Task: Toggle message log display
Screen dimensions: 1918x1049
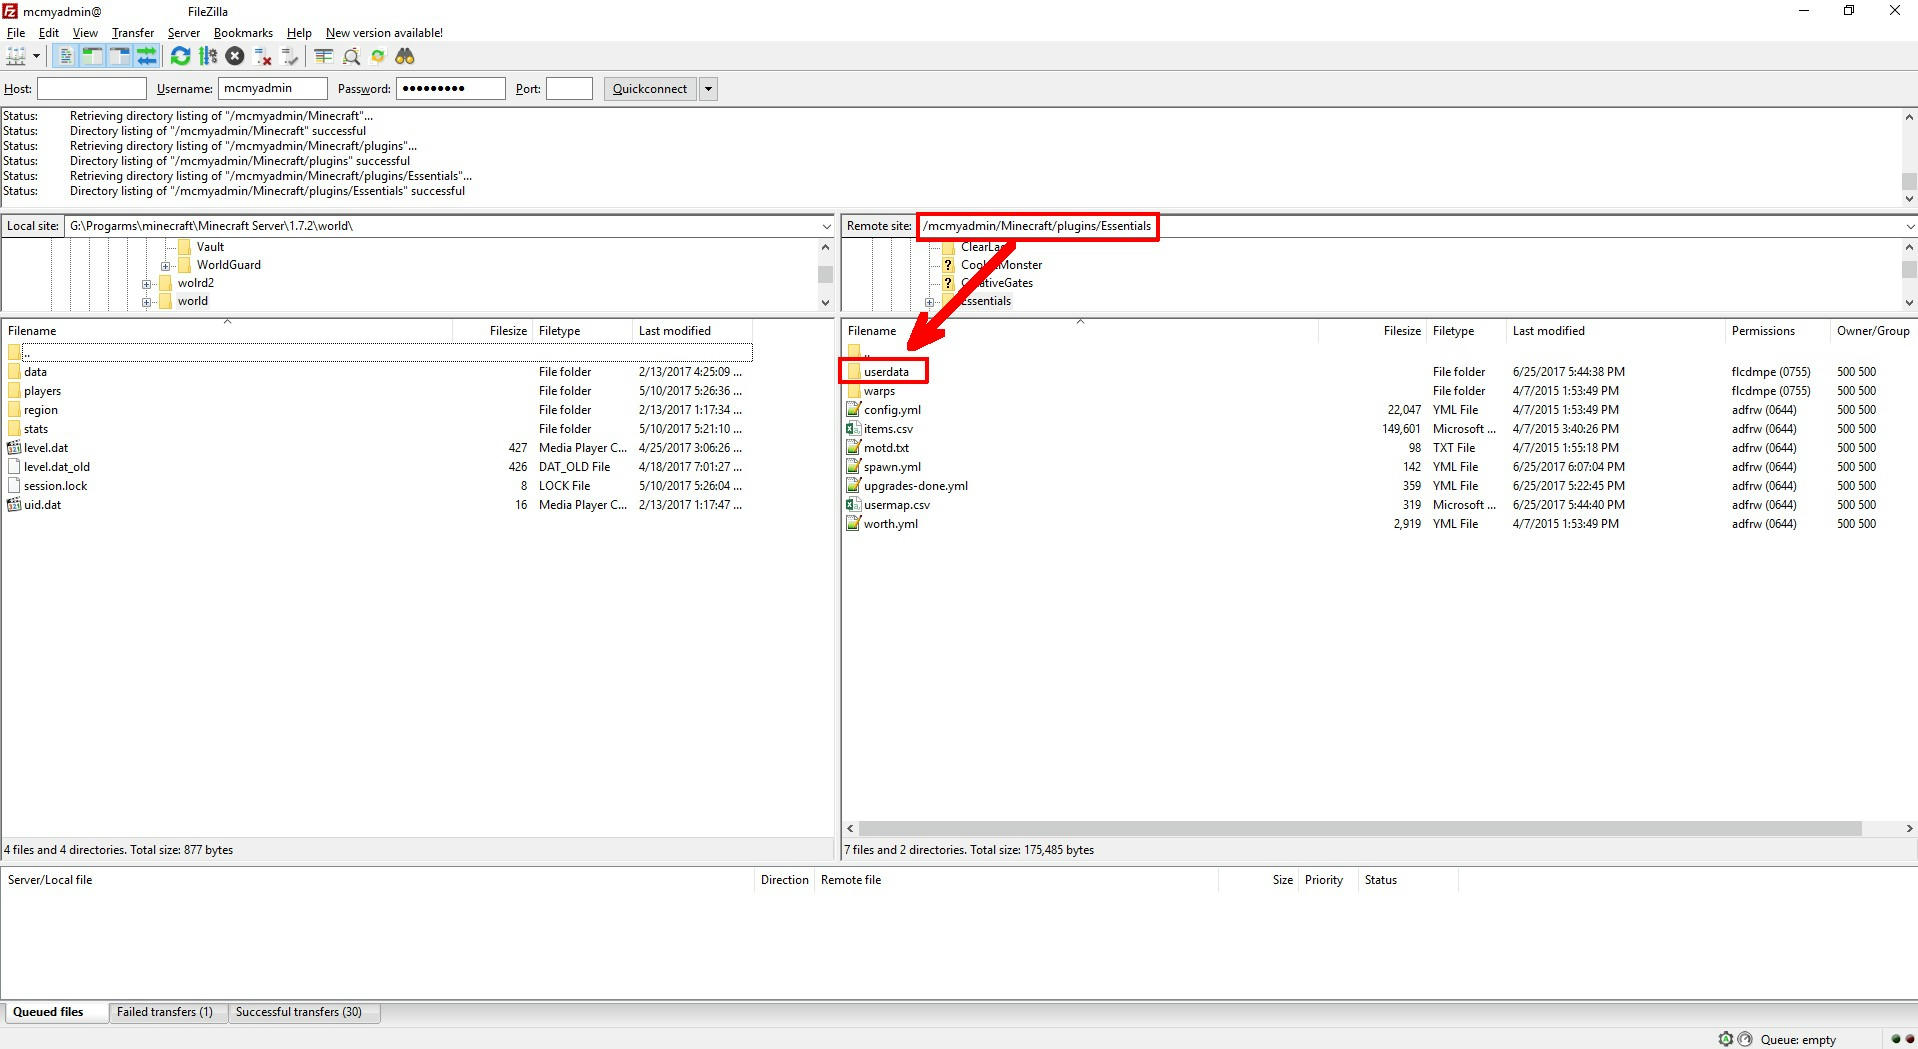Action: (x=65, y=56)
